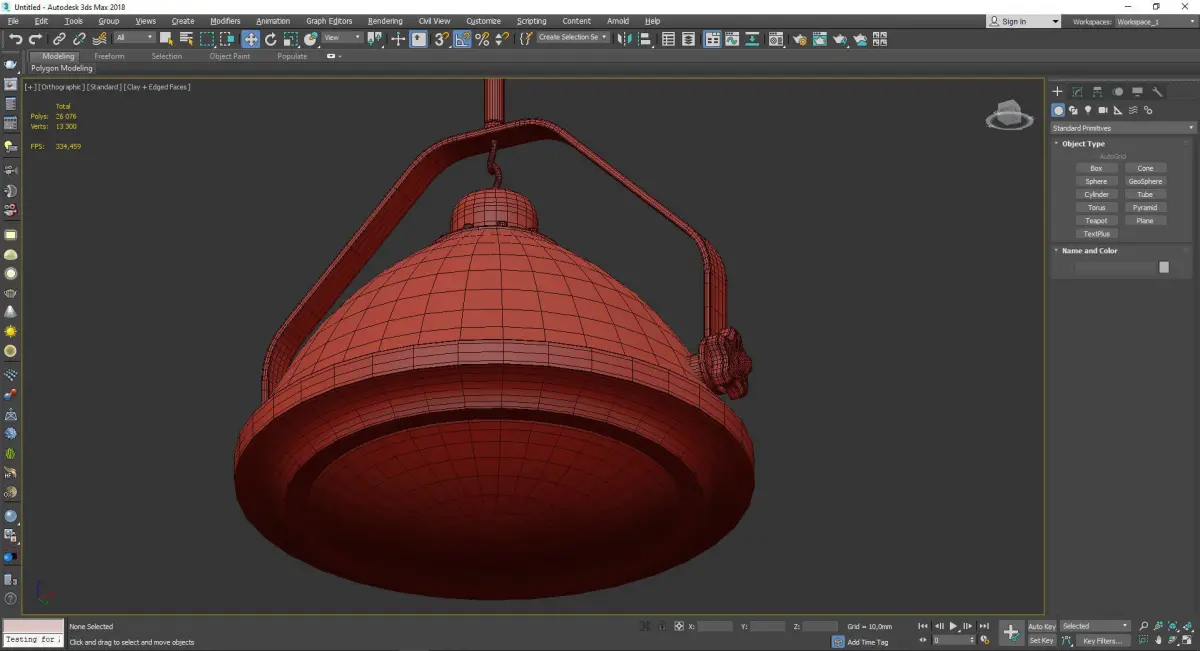Switch to the Freeform ribbon tab

click(109, 56)
